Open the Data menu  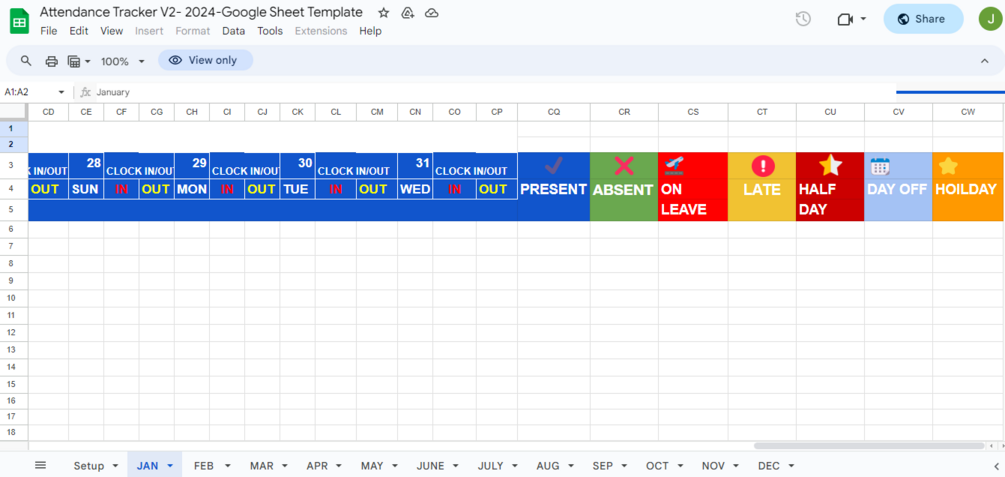(233, 31)
